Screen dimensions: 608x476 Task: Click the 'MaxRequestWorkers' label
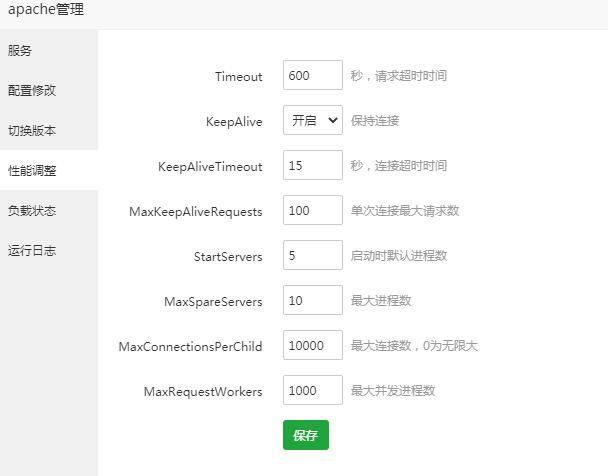[203, 391]
